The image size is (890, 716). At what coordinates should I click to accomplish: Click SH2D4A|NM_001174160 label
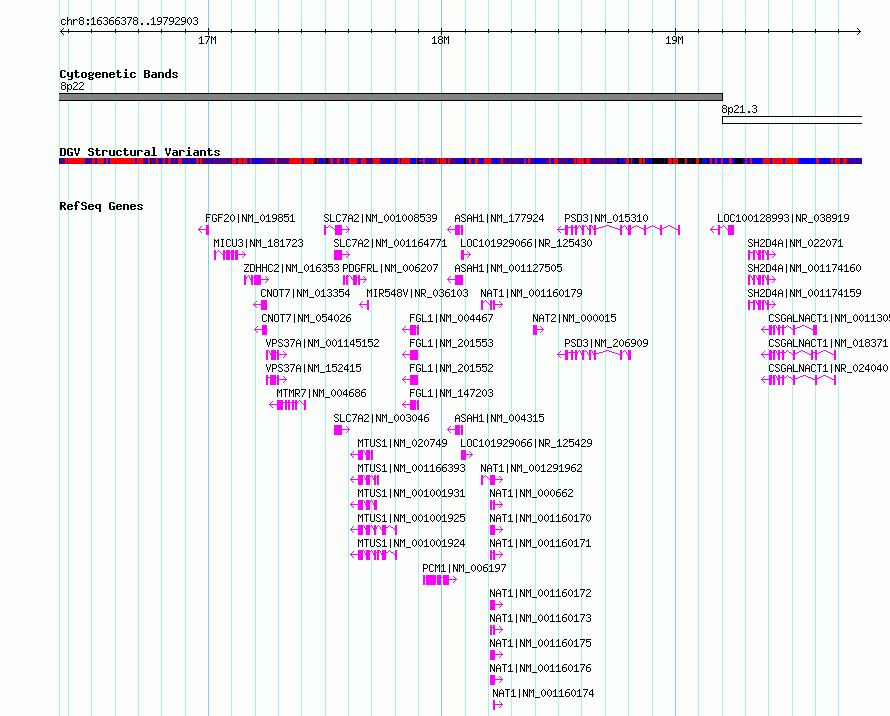click(804, 268)
